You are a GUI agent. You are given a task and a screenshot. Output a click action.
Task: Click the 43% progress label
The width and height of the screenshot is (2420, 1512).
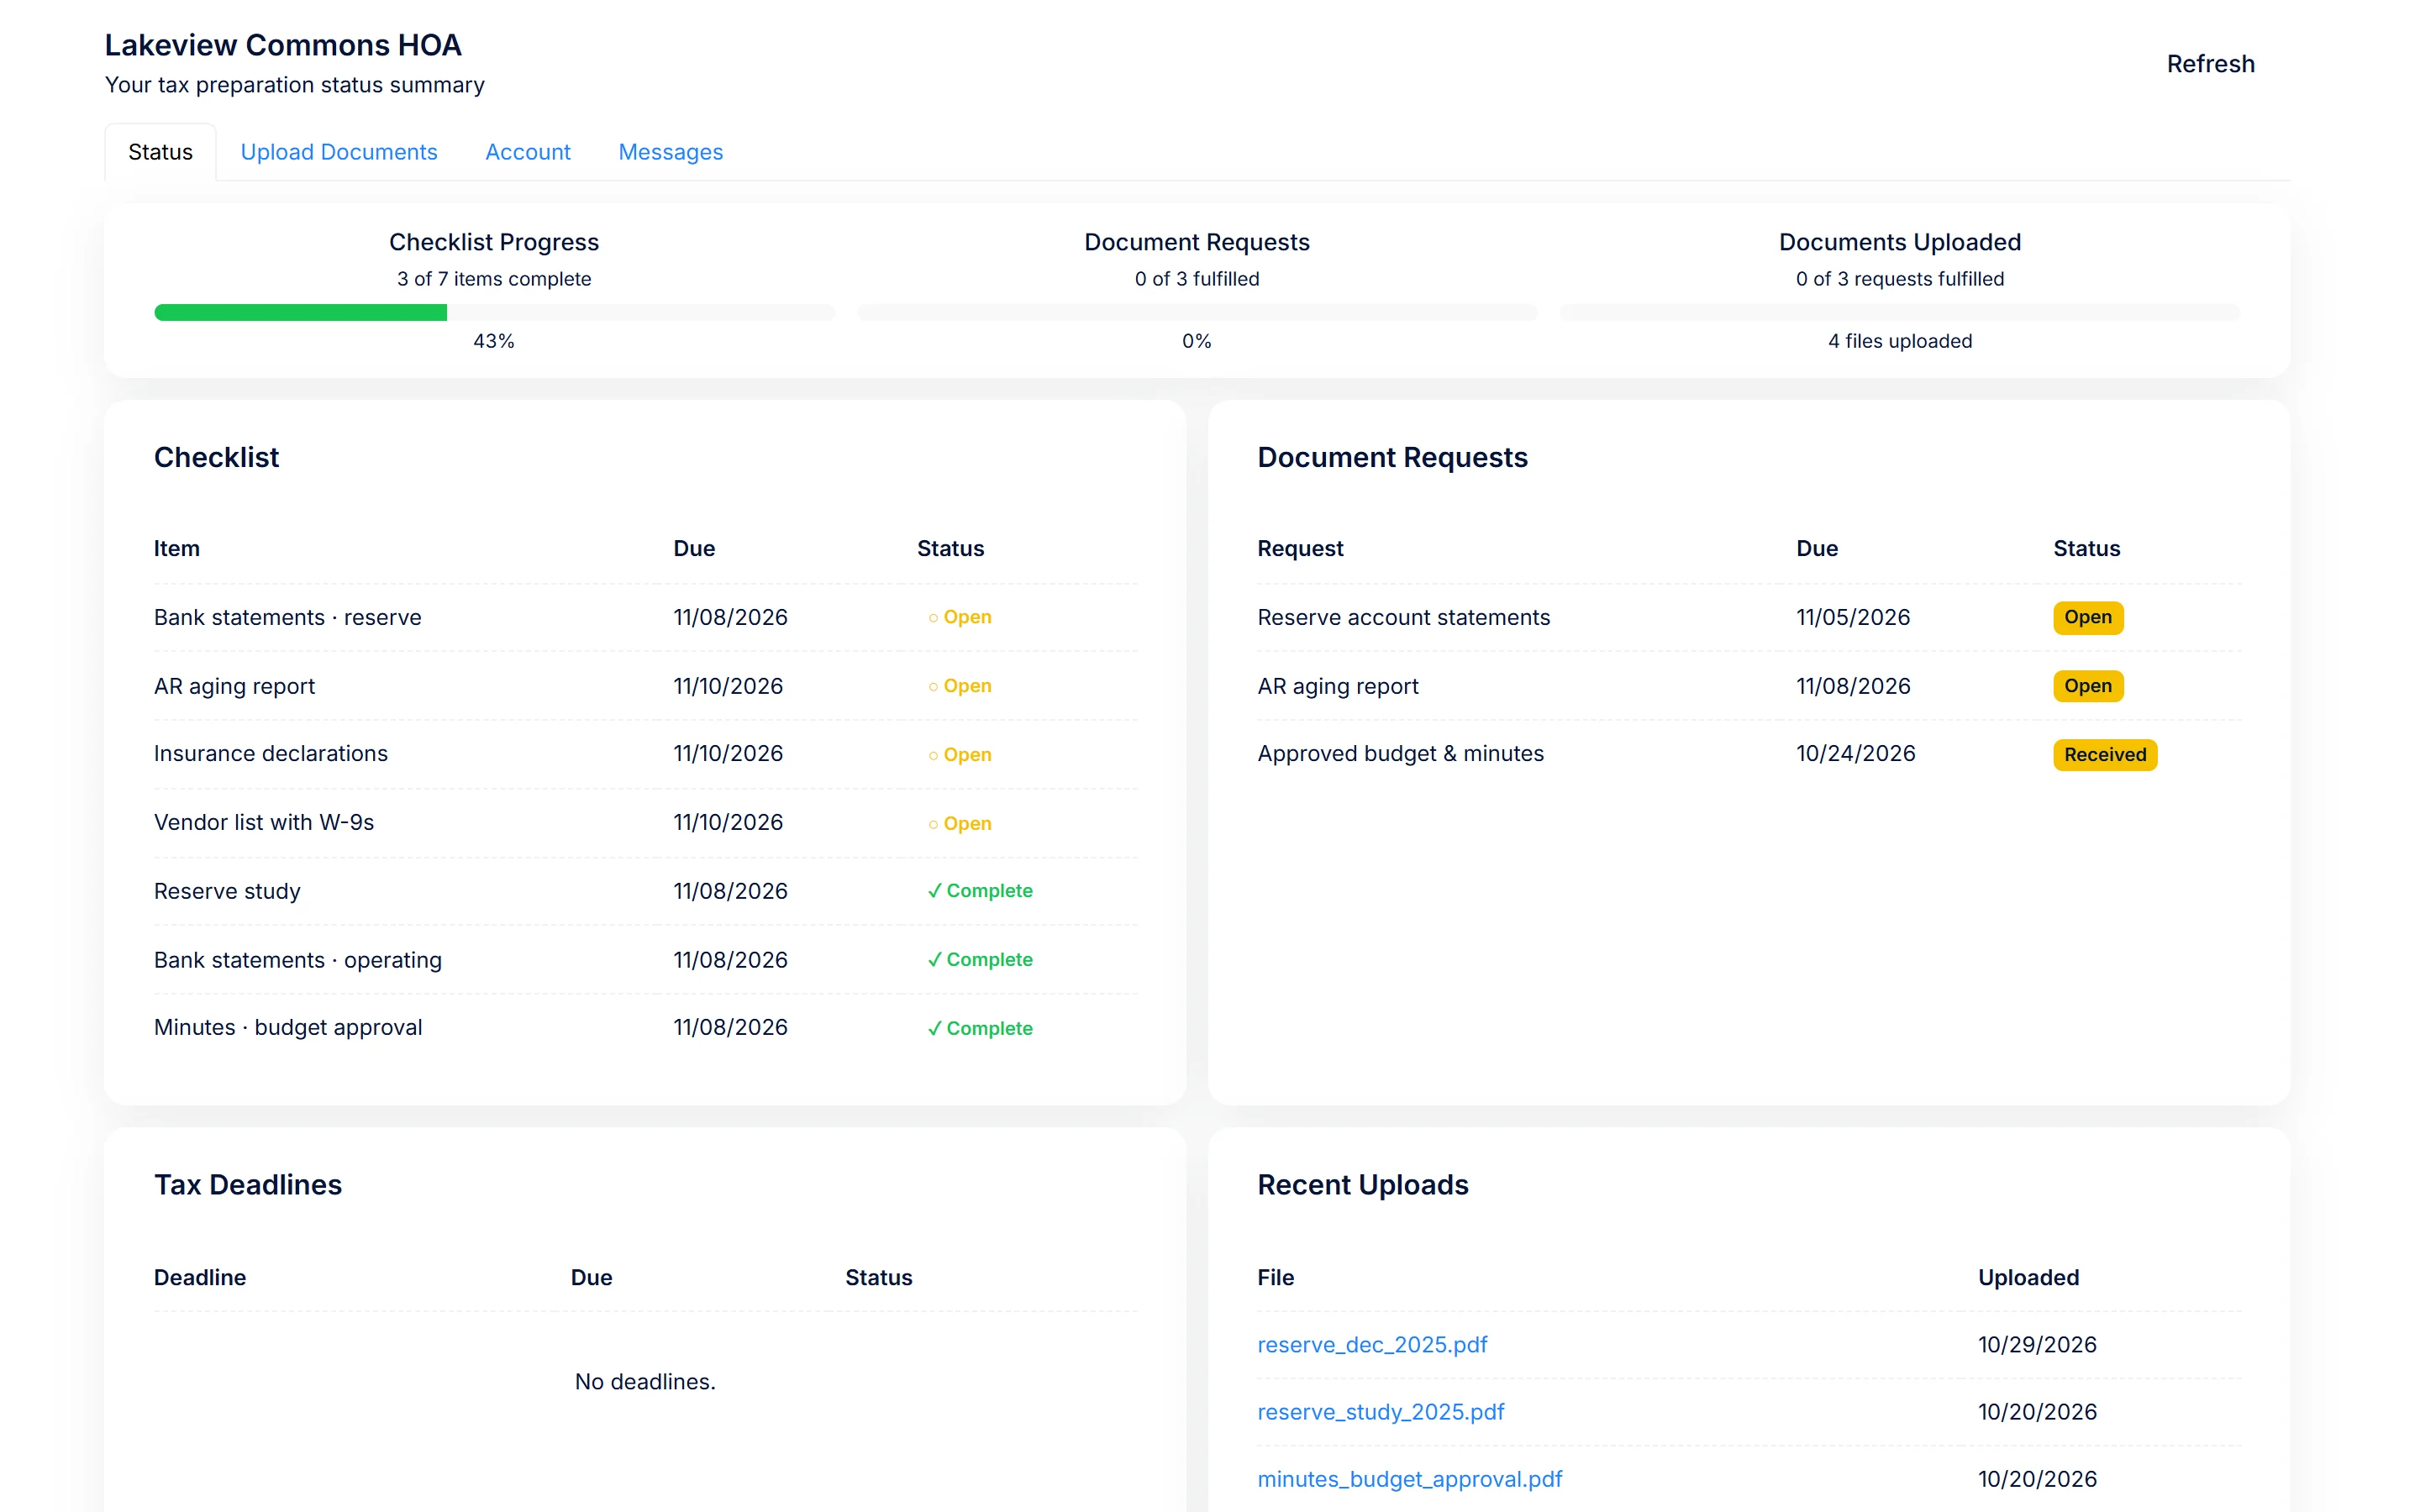pos(494,341)
